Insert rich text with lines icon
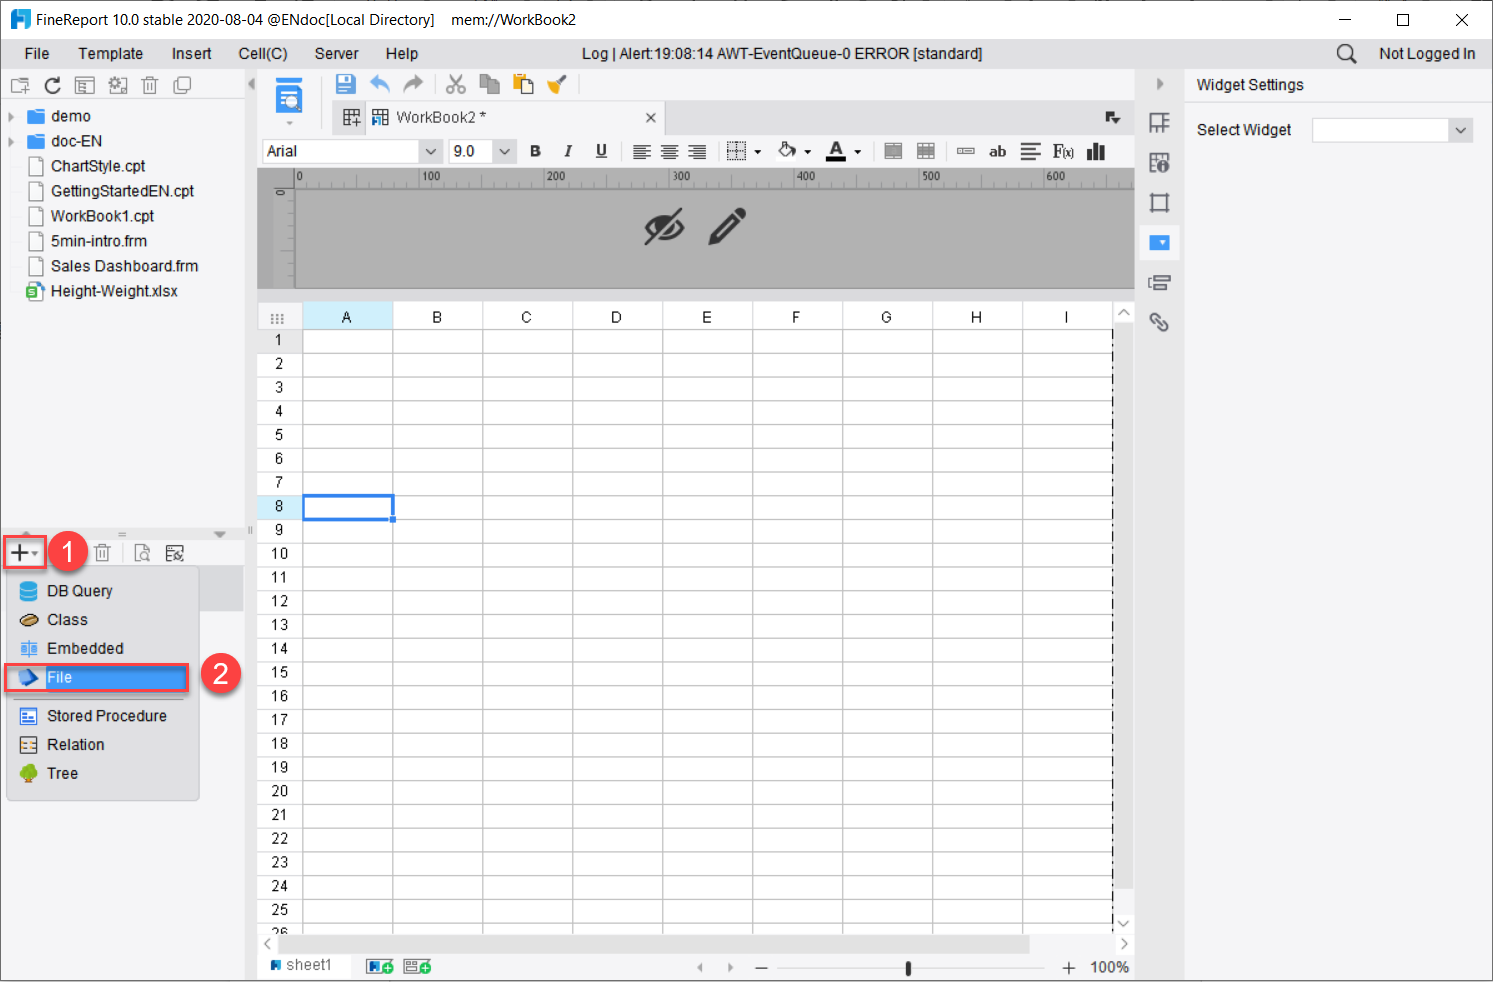The width and height of the screenshot is (1493, 982). tap(1030, 151)
